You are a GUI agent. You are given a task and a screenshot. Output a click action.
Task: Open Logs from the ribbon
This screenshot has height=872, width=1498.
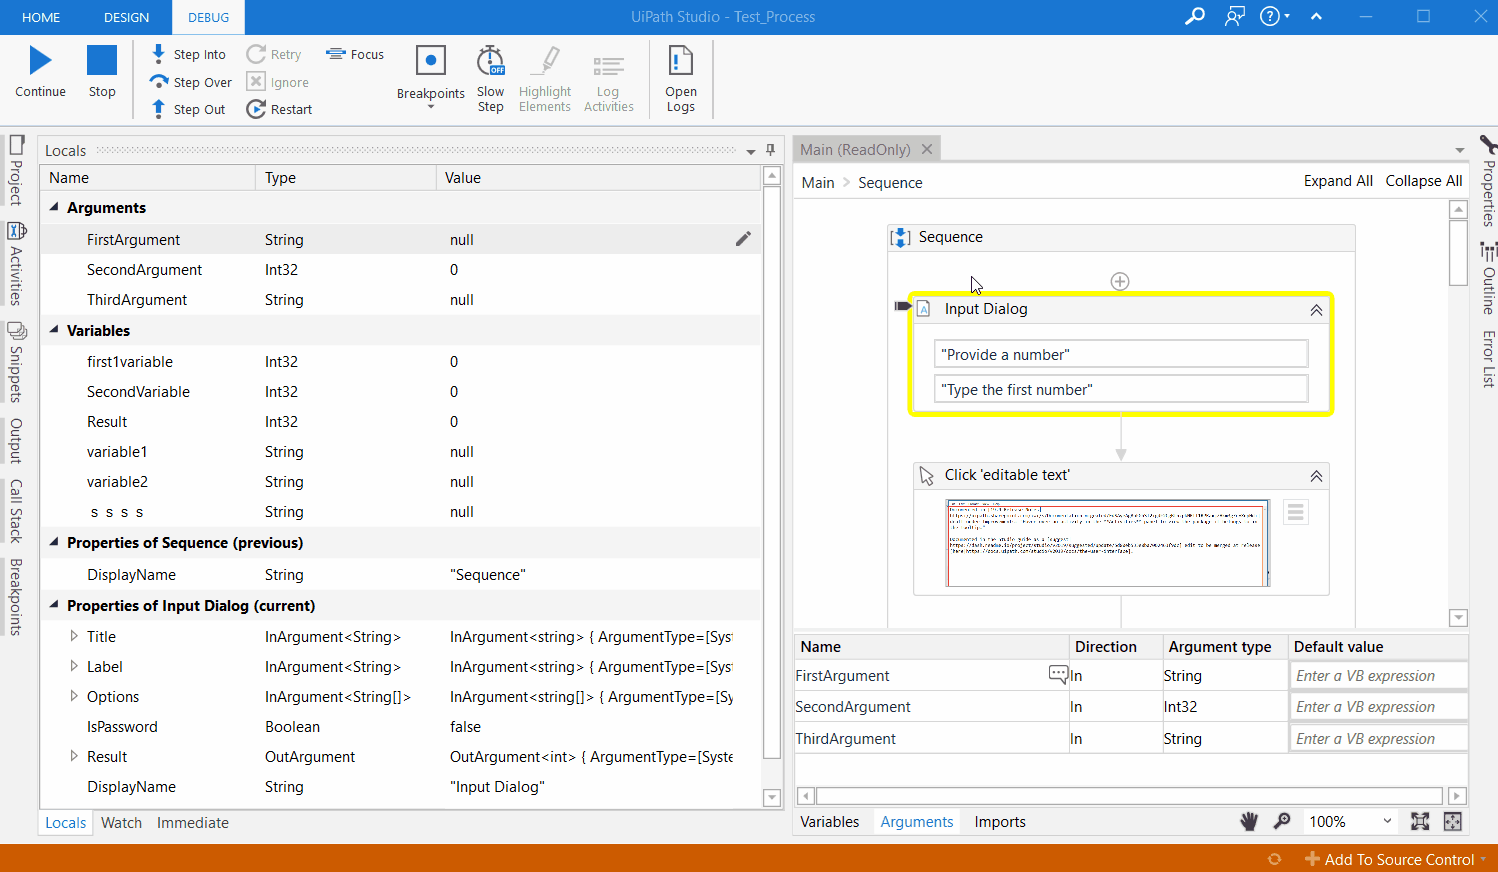(680, 78)
